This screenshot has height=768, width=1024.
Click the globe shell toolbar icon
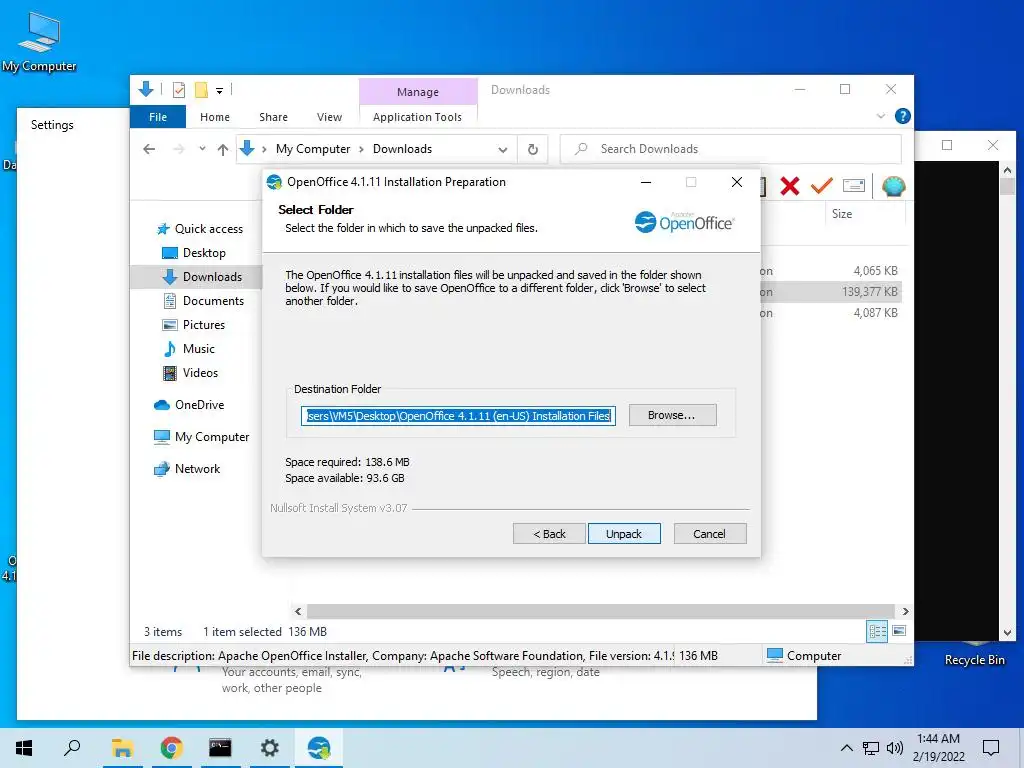893,186
